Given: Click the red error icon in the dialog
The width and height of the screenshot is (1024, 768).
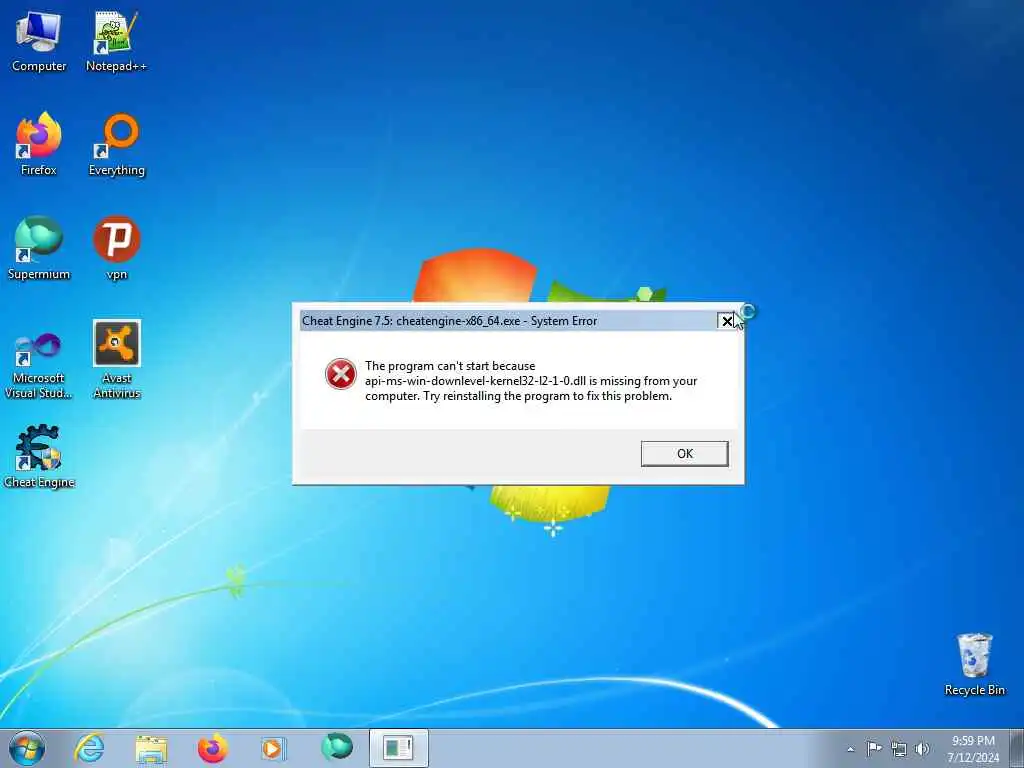Looking at the screenshot, I should [x=340, y=374].
